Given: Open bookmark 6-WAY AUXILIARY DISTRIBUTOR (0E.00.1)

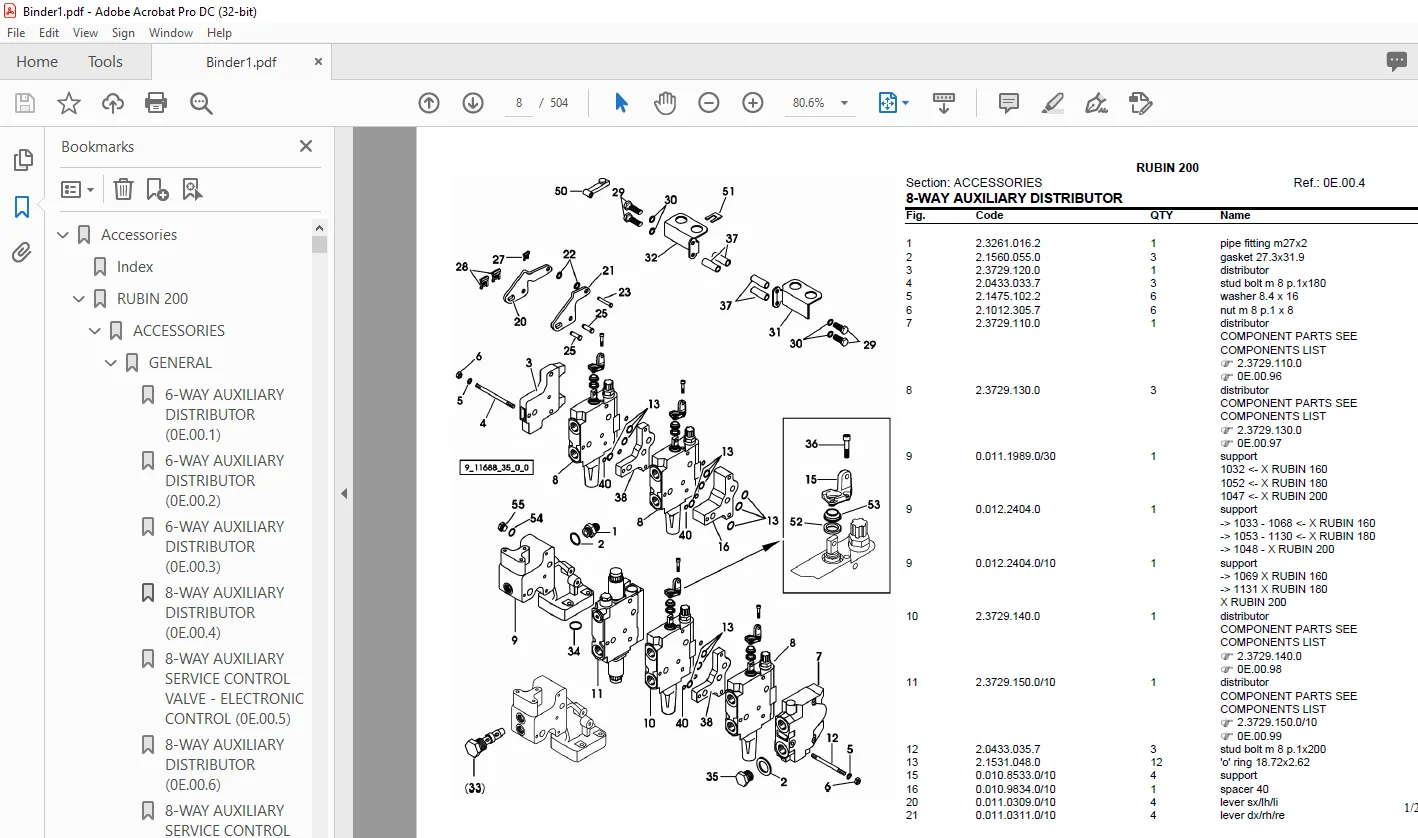Looking at the screenshot, I should click(x=225, y=415).
